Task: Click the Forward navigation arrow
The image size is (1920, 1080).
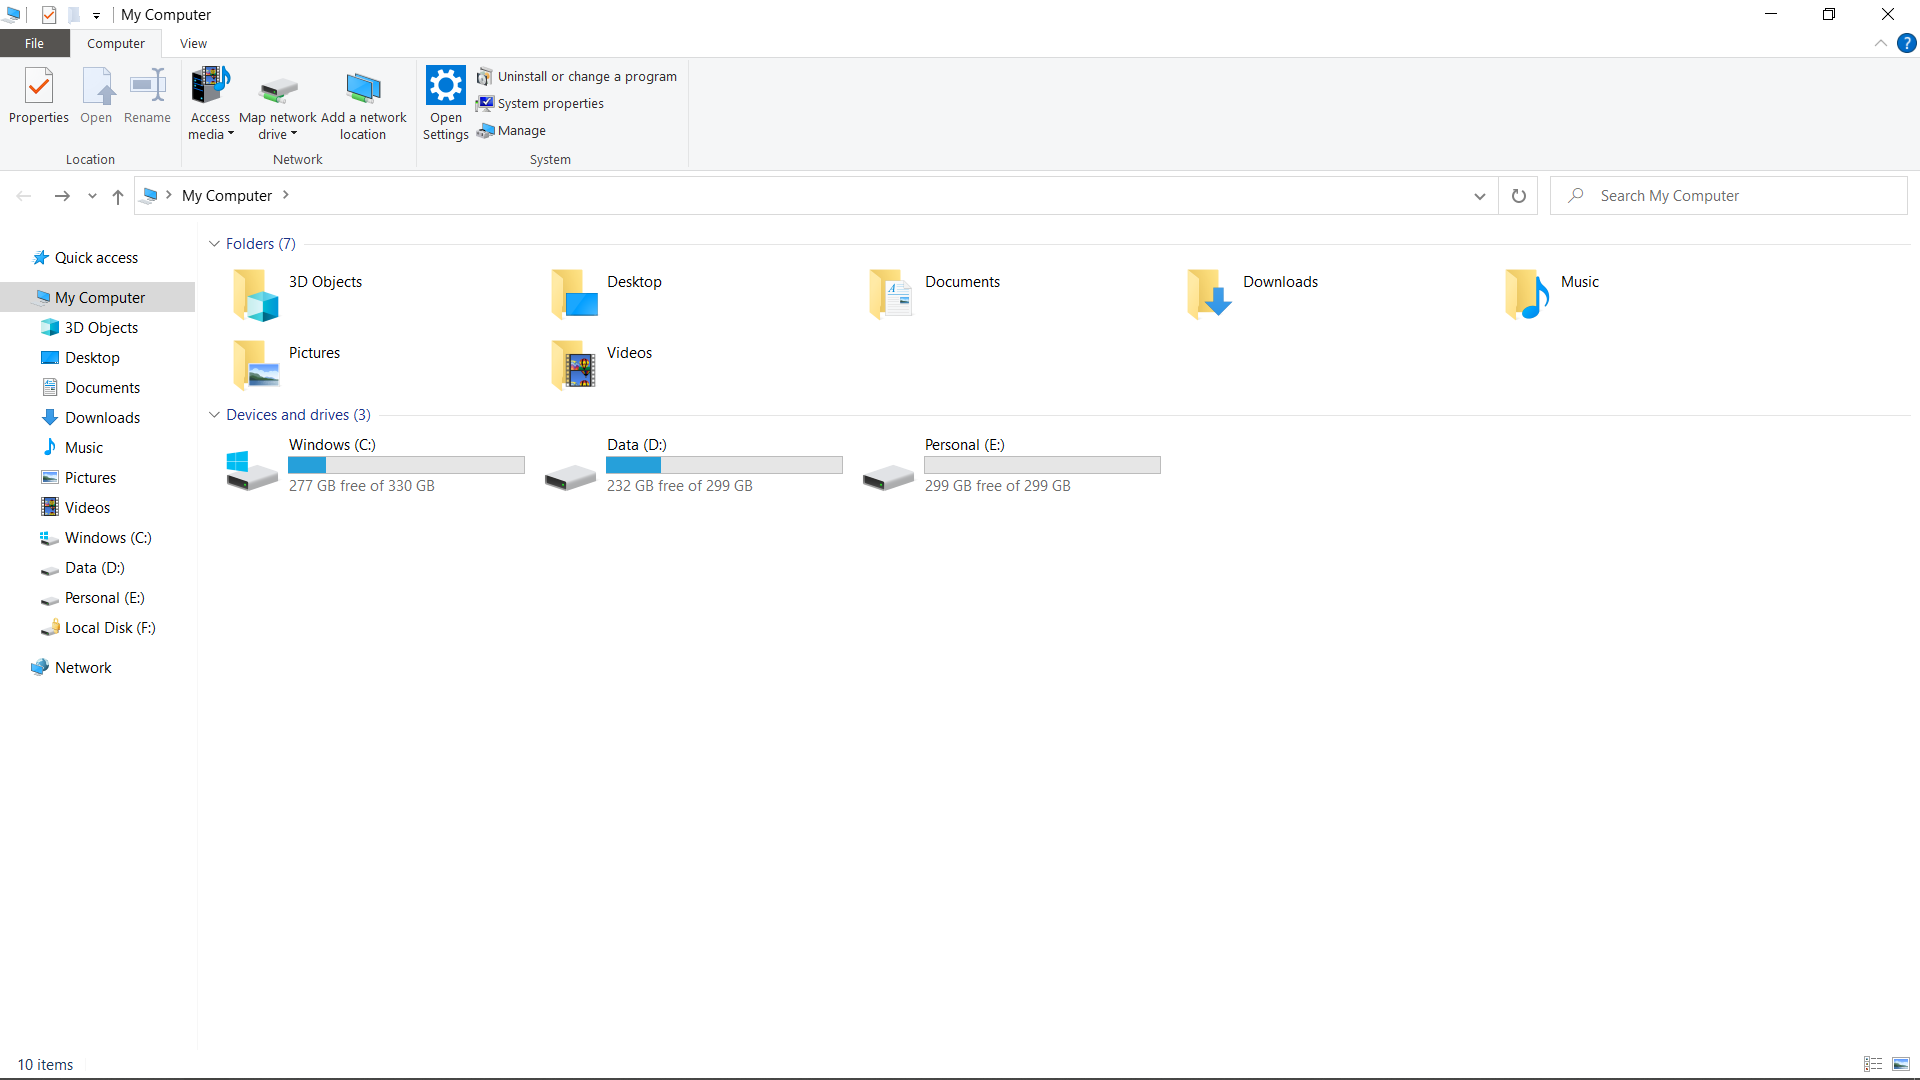Action: (62, 196)
